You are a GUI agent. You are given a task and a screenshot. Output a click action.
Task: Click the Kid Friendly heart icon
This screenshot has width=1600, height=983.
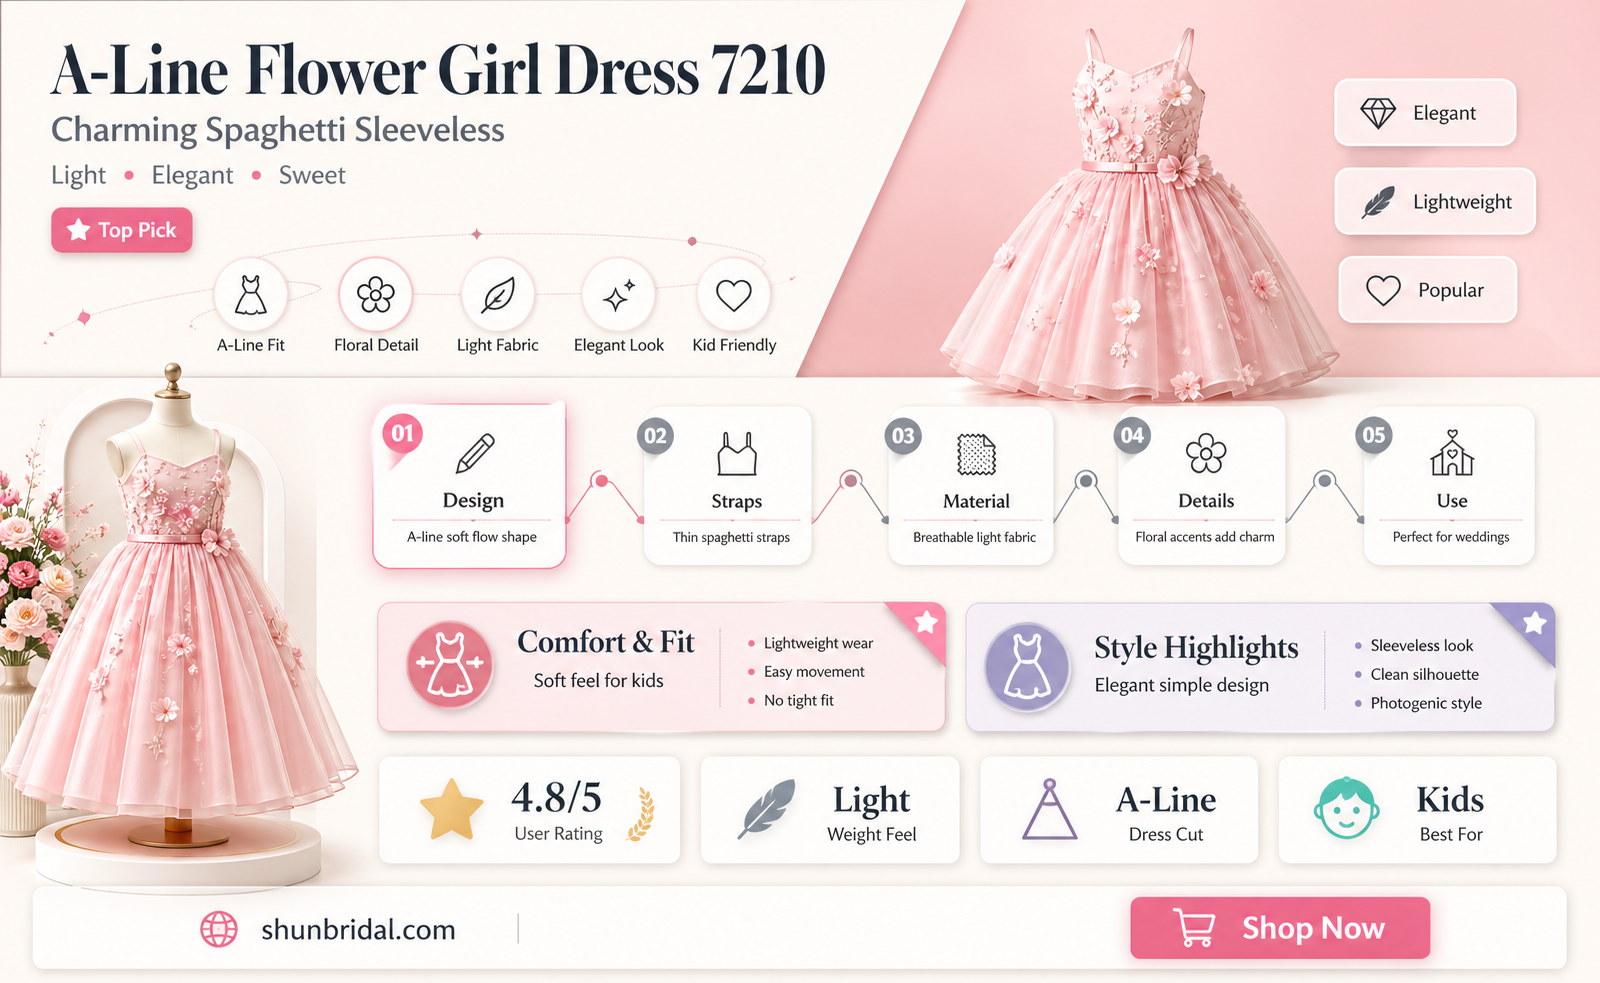(734, 295)
